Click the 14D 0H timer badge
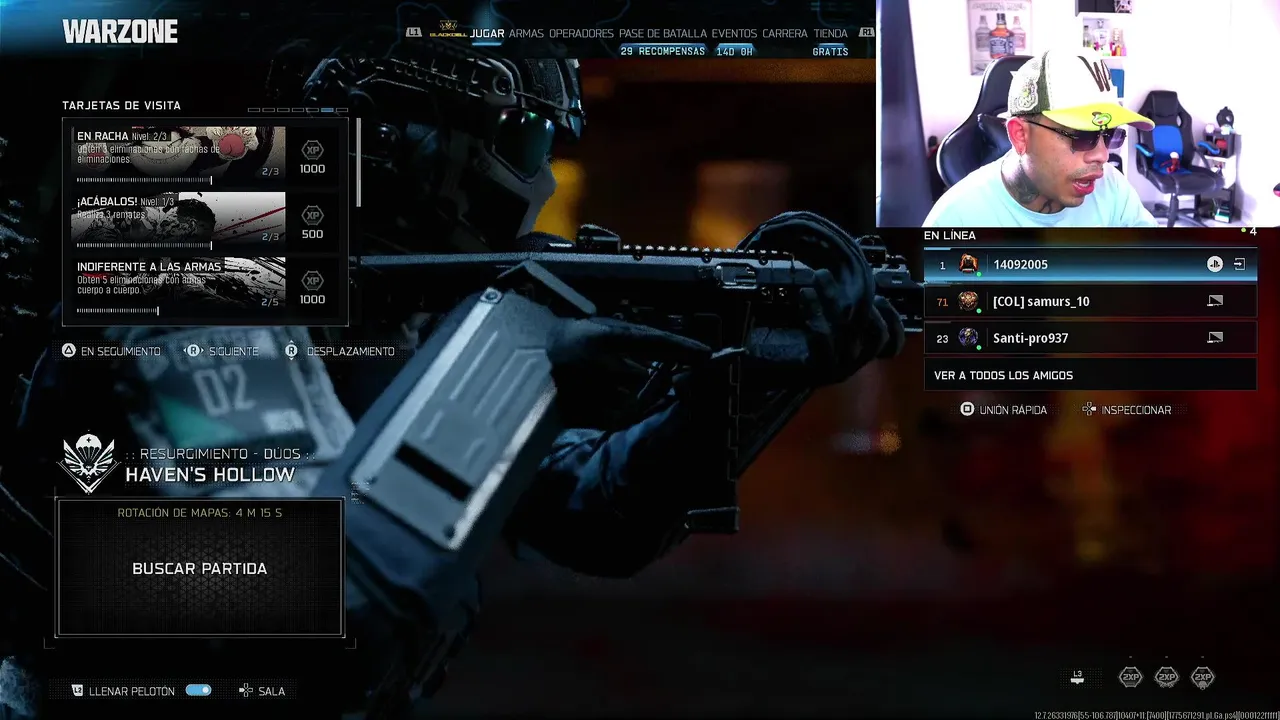The height and width of the screenshot is (720, 1280). 734,51
